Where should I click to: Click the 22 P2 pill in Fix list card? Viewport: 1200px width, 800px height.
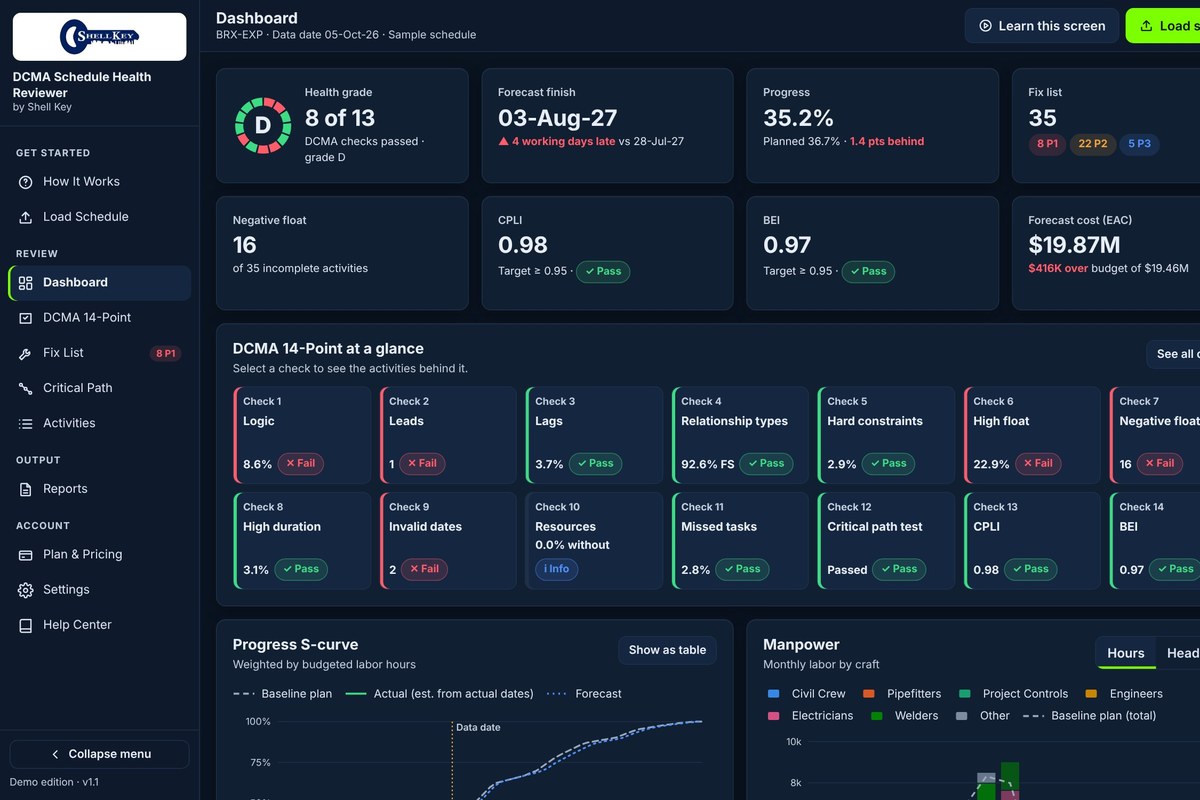pyautogui.click(x=1092, y=144)
